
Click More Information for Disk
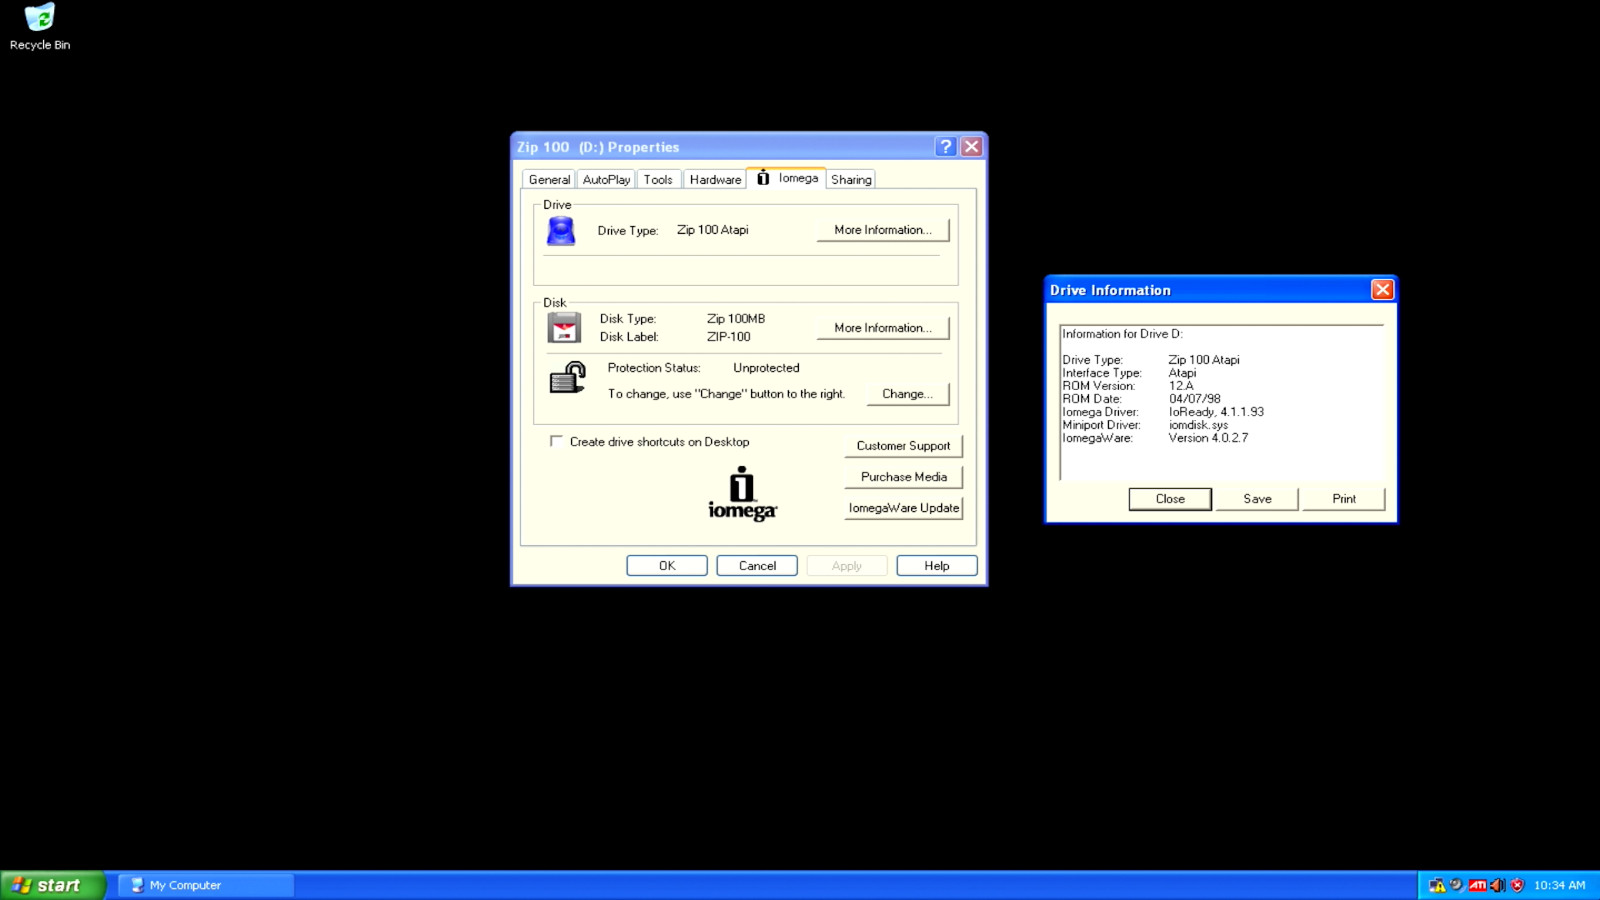[883, 328]
